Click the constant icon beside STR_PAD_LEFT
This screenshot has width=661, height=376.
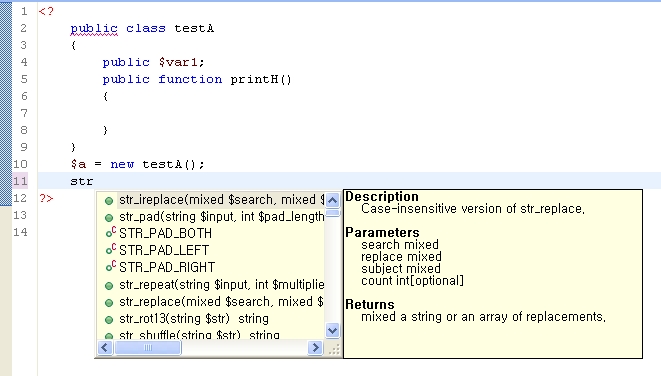point(110,250)
